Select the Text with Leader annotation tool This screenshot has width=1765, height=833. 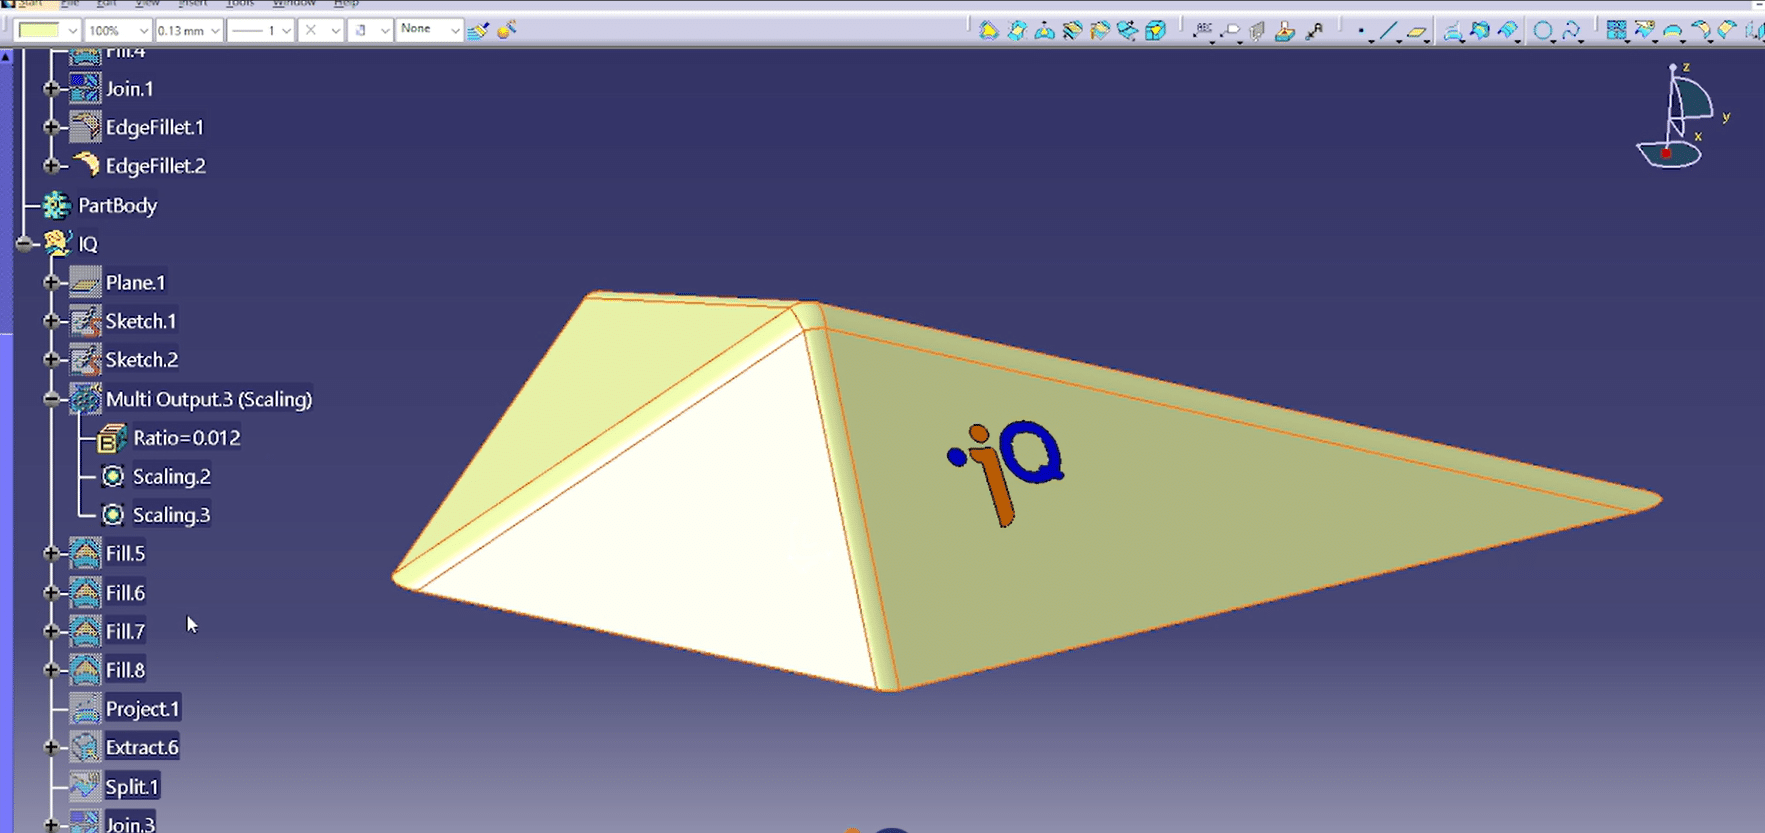(x=1203, y=32)
